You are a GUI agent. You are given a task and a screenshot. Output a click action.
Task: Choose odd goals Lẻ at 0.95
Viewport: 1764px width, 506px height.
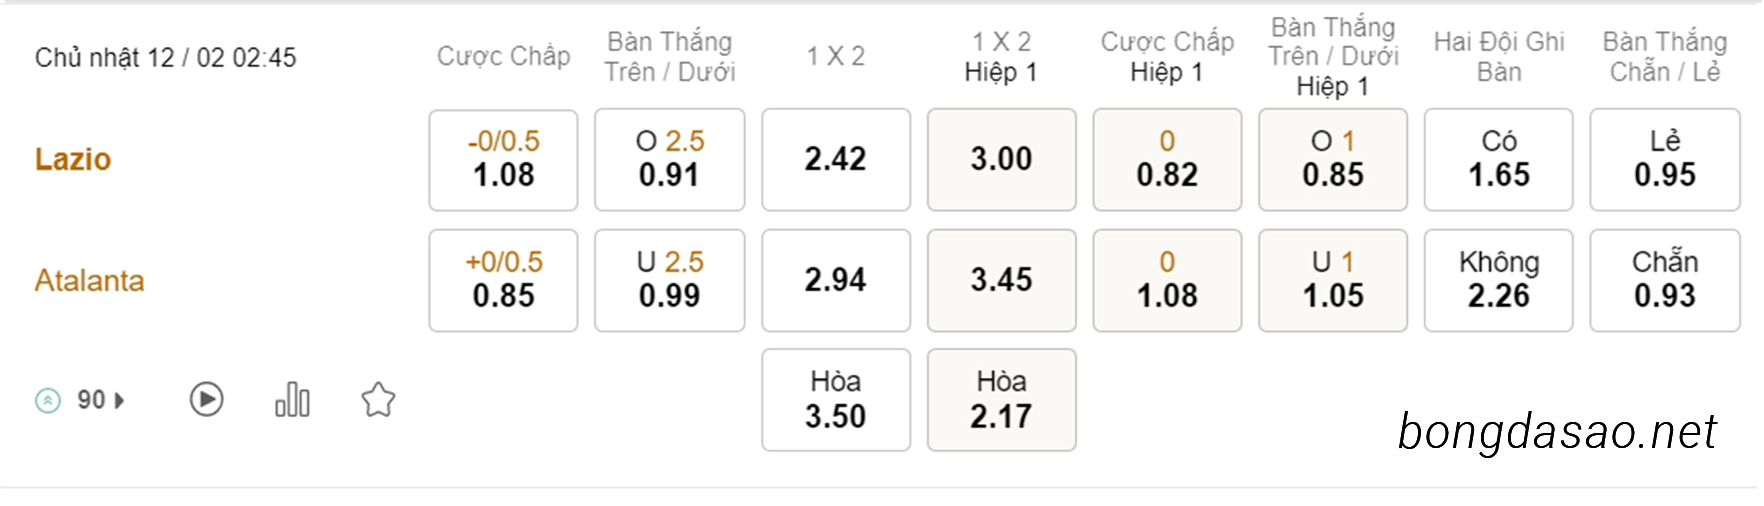[x=1665, y=160]
